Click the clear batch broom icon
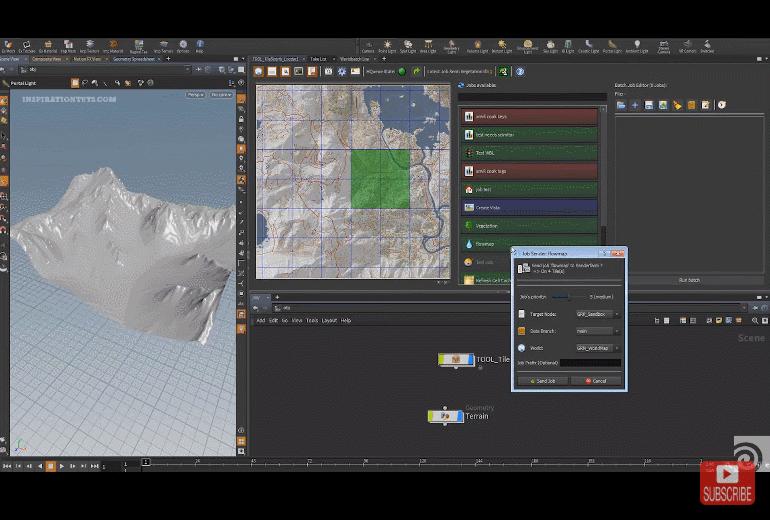The height and width of the screenshot is (520, 770). tap(677, 105)
